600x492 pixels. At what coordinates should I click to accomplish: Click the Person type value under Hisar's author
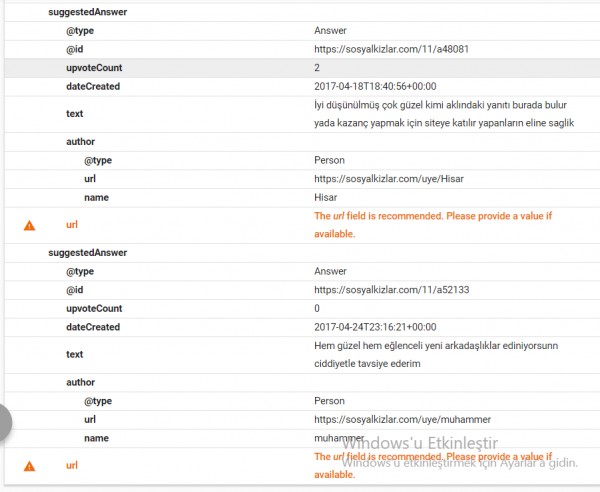(329, 160)
